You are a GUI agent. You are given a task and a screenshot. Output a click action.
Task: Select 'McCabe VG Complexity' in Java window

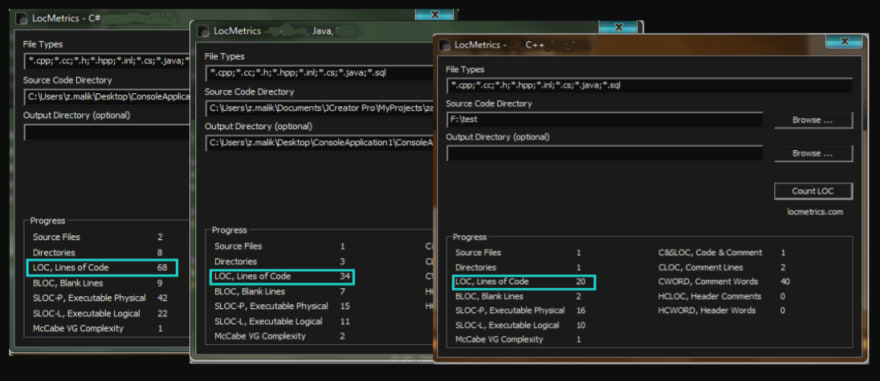[x=260, y=337]
